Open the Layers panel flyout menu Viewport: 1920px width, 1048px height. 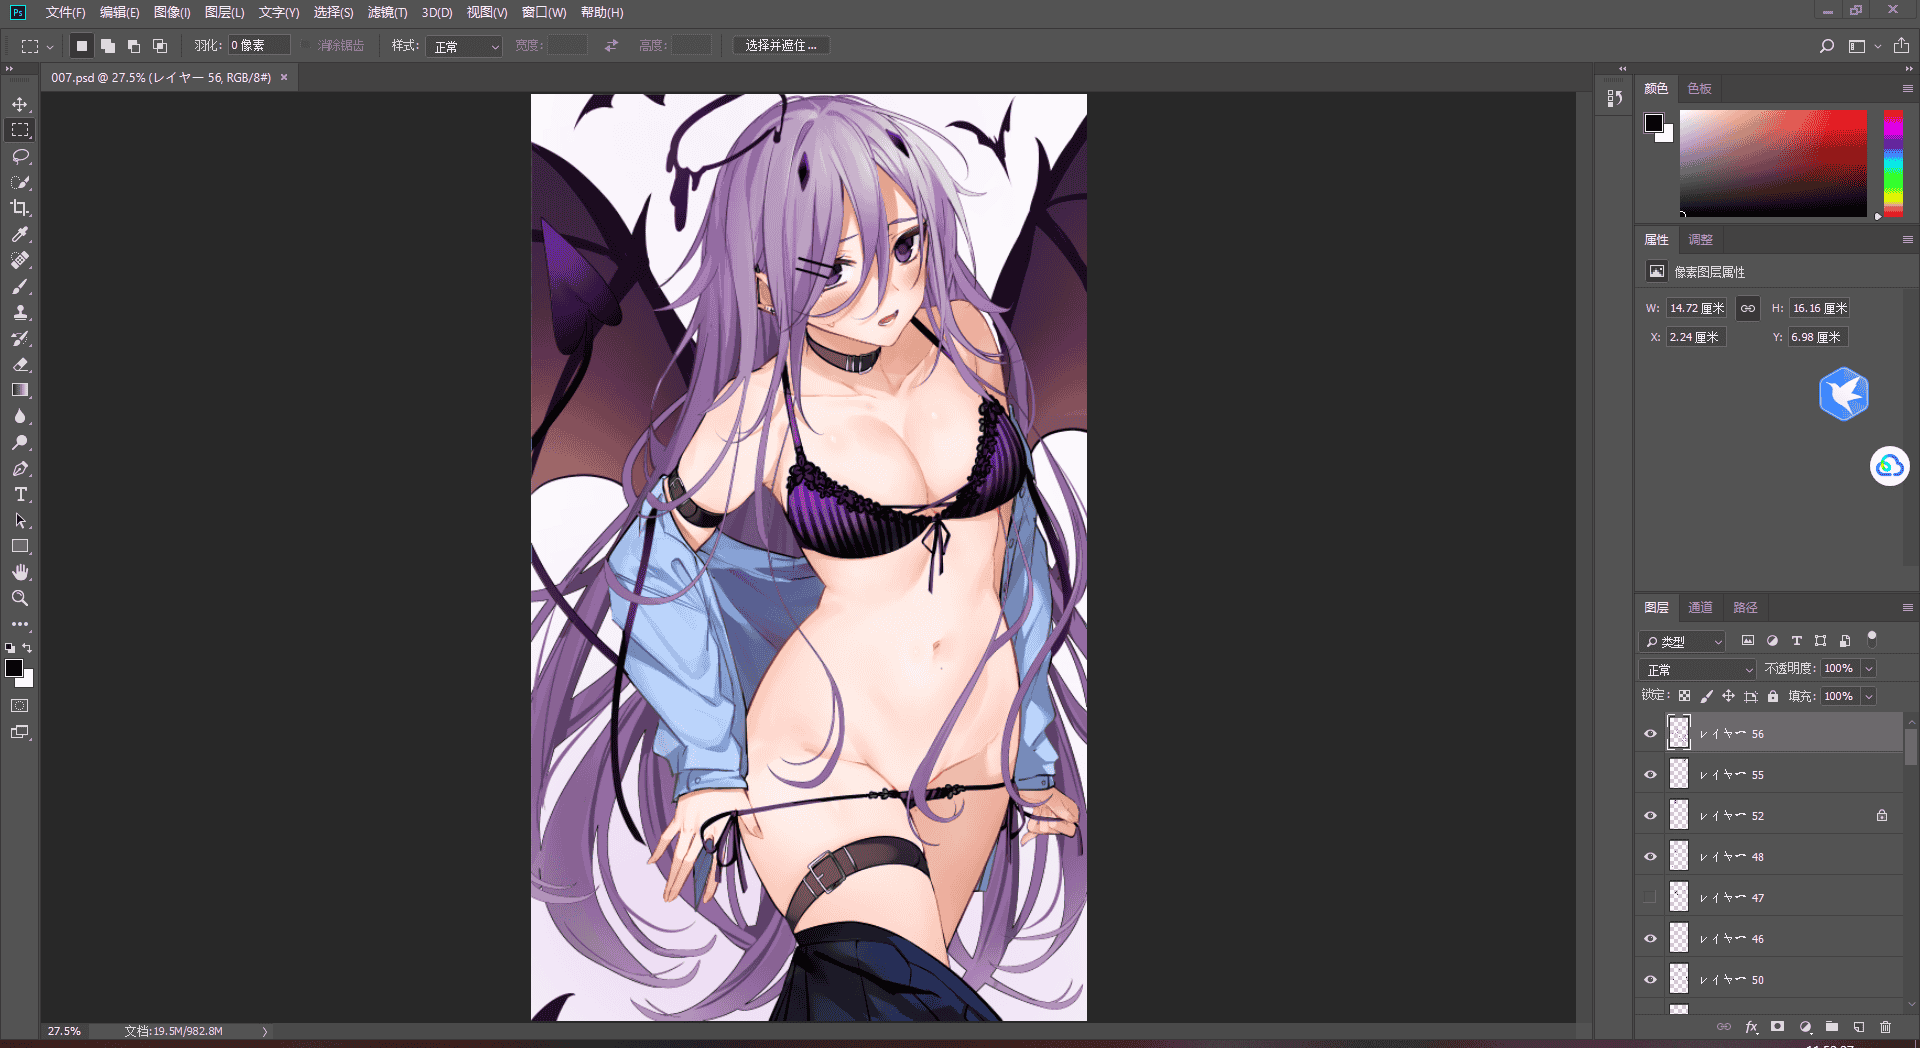[x=1907, y=607]
